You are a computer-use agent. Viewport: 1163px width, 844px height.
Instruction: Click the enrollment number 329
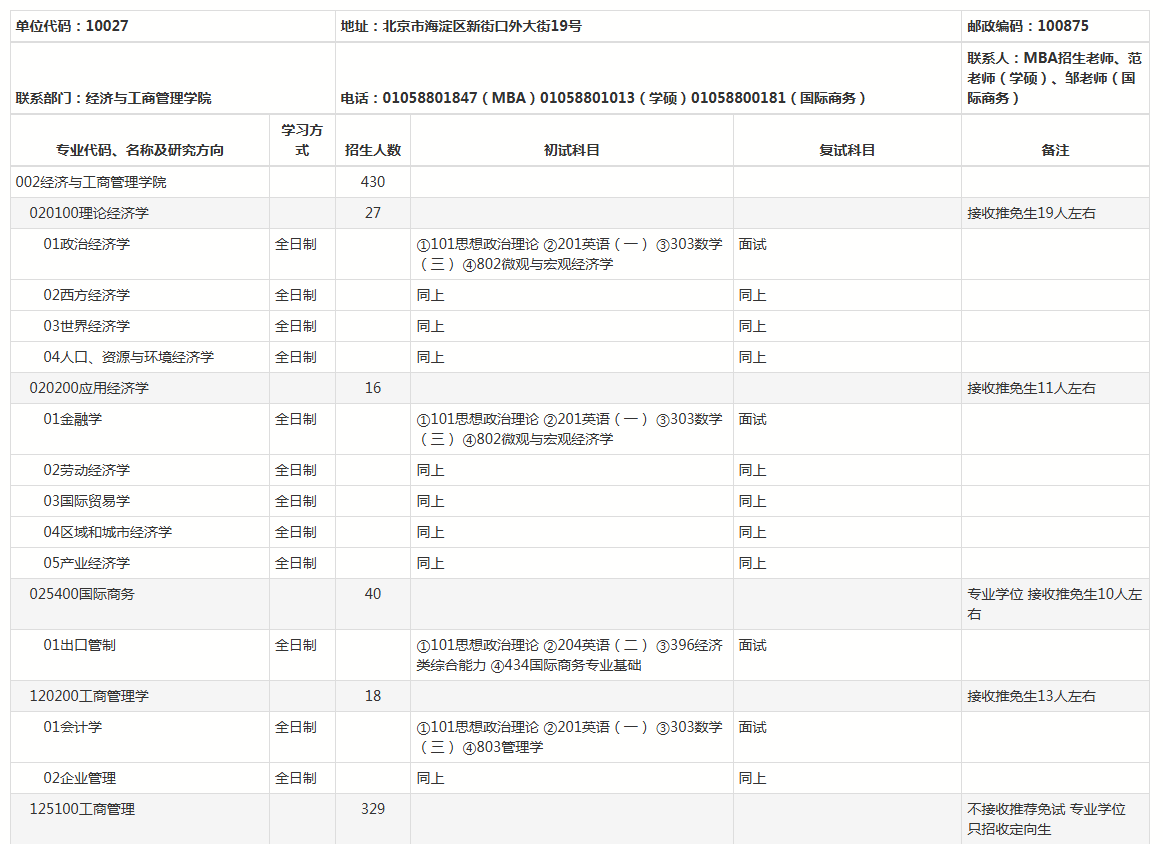[373, 808]
